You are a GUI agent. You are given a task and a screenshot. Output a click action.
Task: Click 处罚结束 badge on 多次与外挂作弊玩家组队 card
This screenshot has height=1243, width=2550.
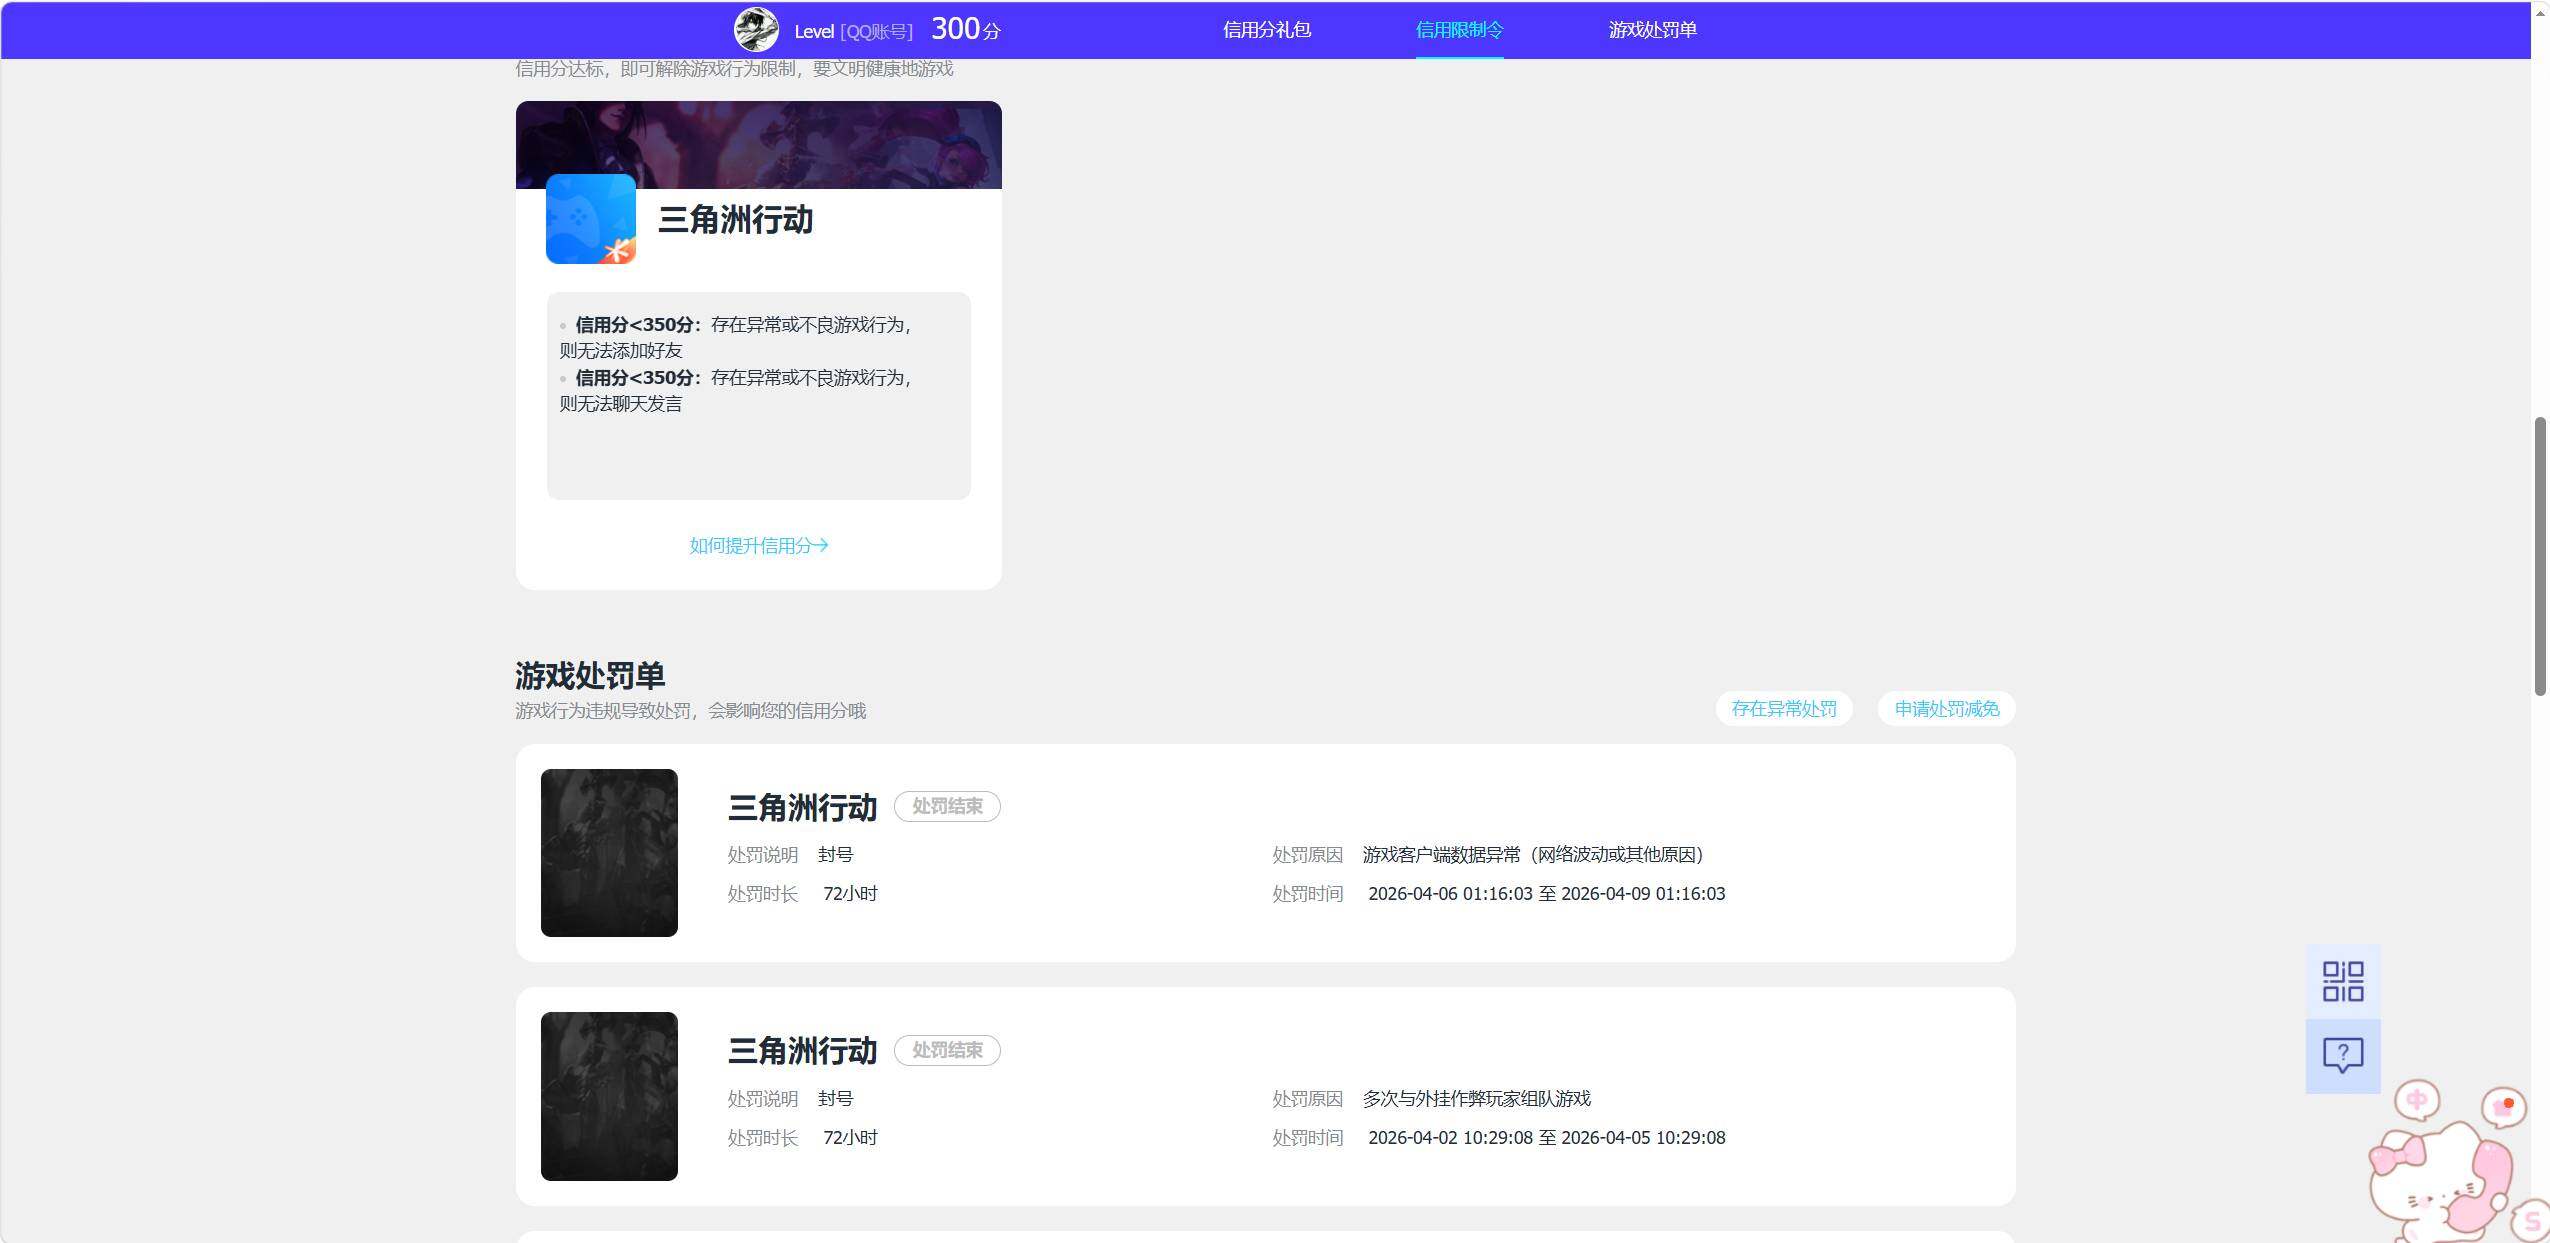(x=947, y=1050)
